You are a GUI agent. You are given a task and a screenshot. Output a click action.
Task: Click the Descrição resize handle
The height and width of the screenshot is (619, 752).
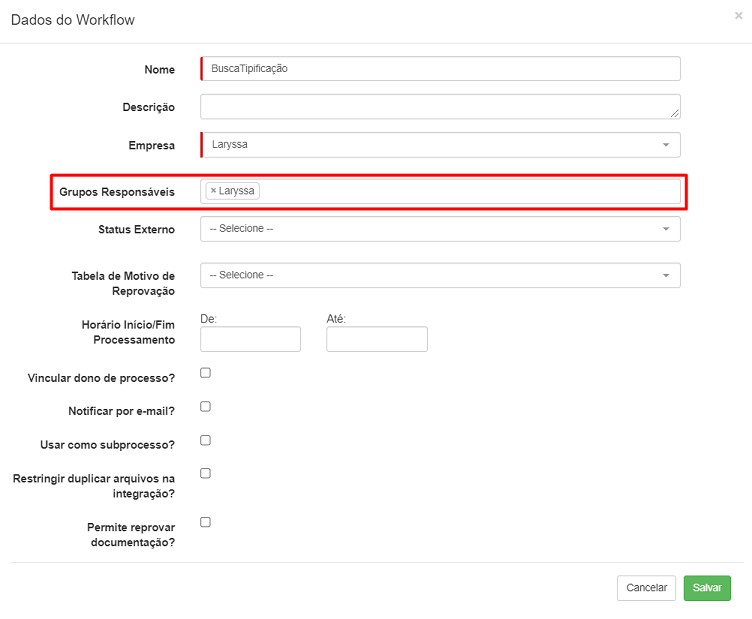coord(674,113)
